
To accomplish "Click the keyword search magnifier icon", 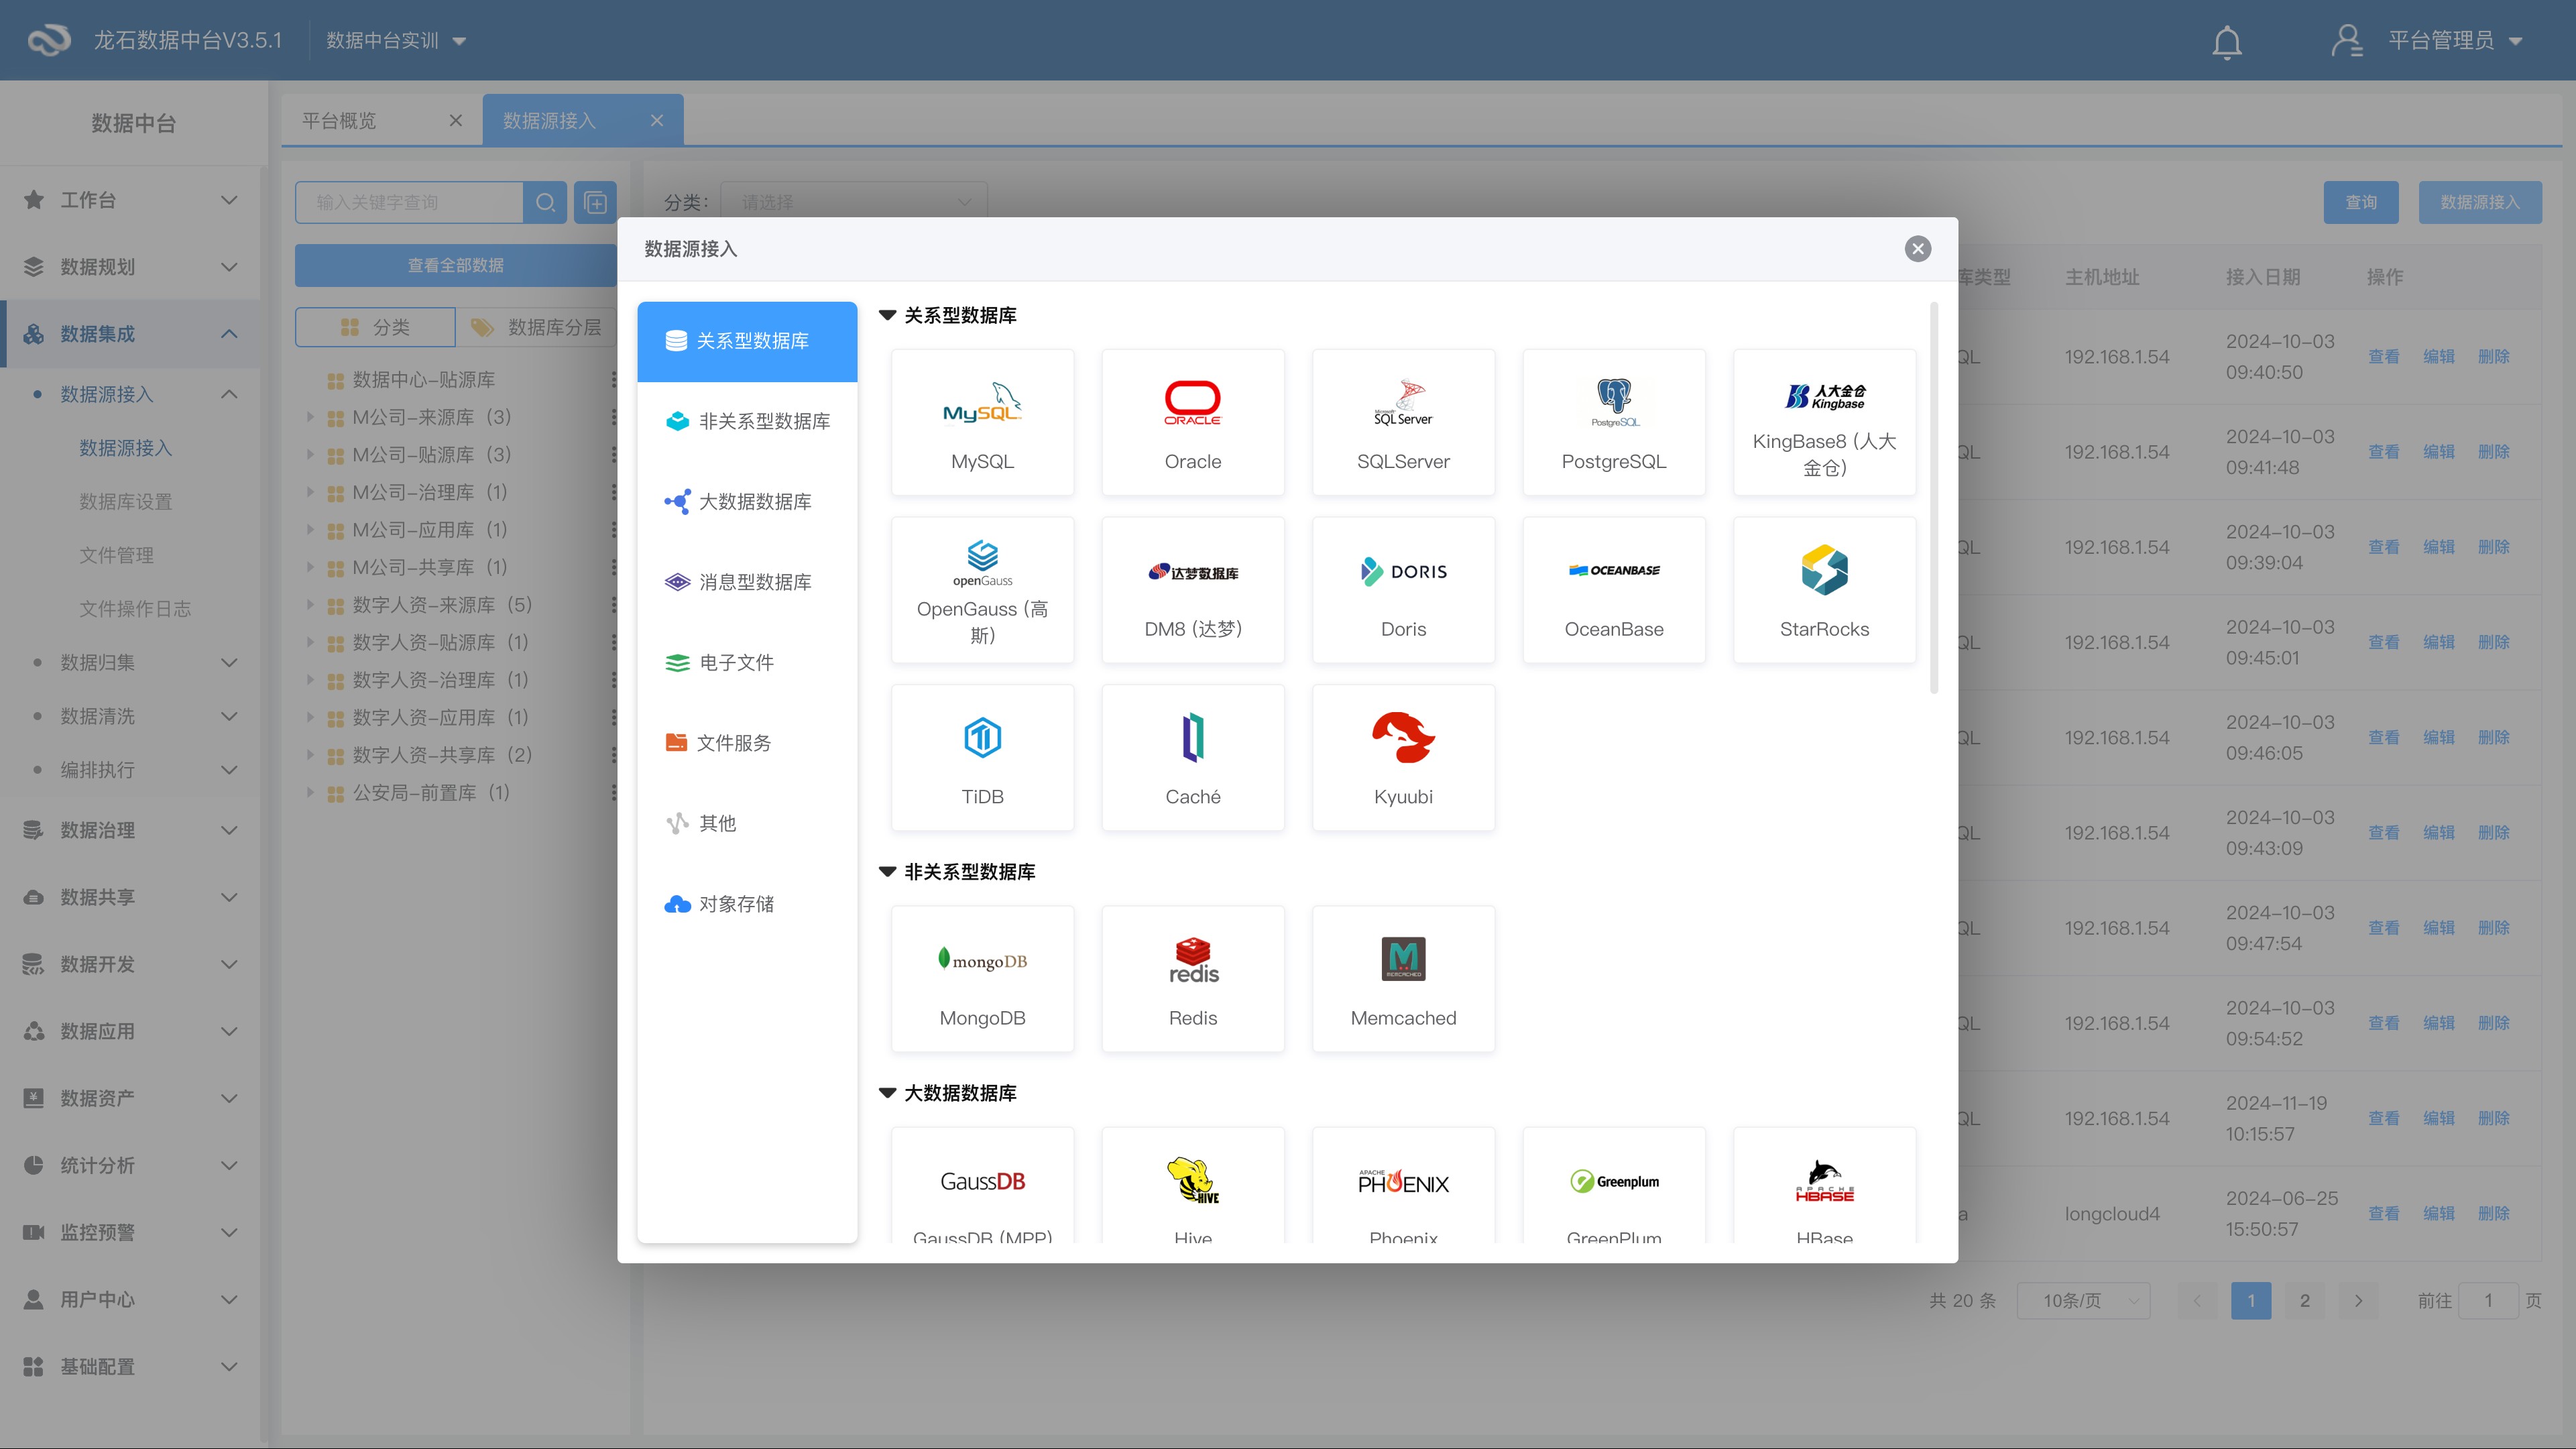I will (545, 202).
